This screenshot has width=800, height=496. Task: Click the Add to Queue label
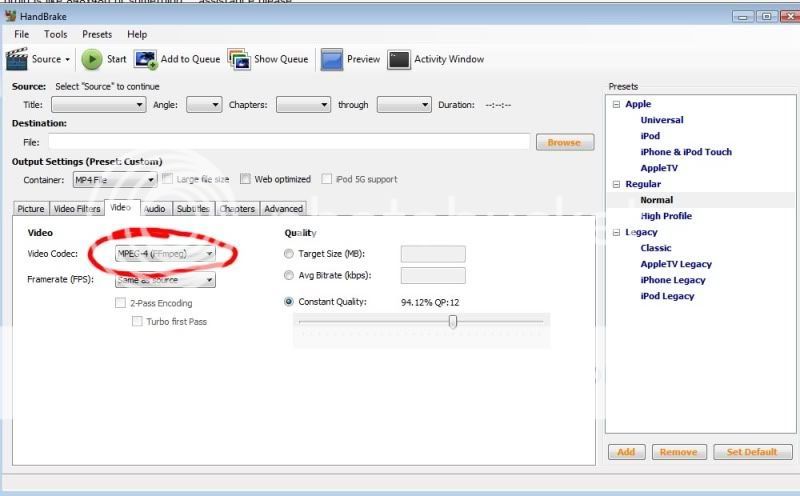click(x=190, y=59)
